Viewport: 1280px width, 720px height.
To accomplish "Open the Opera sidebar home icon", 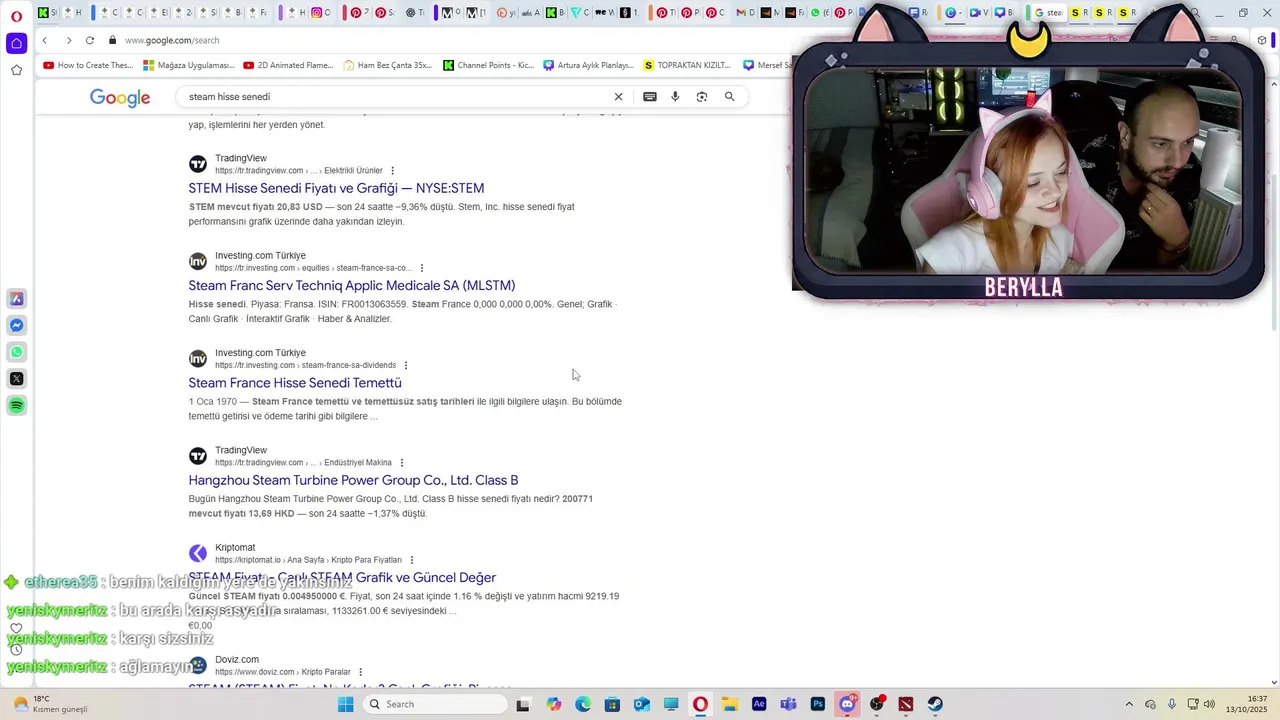I will pyautogui.click(x=16, y=43).
